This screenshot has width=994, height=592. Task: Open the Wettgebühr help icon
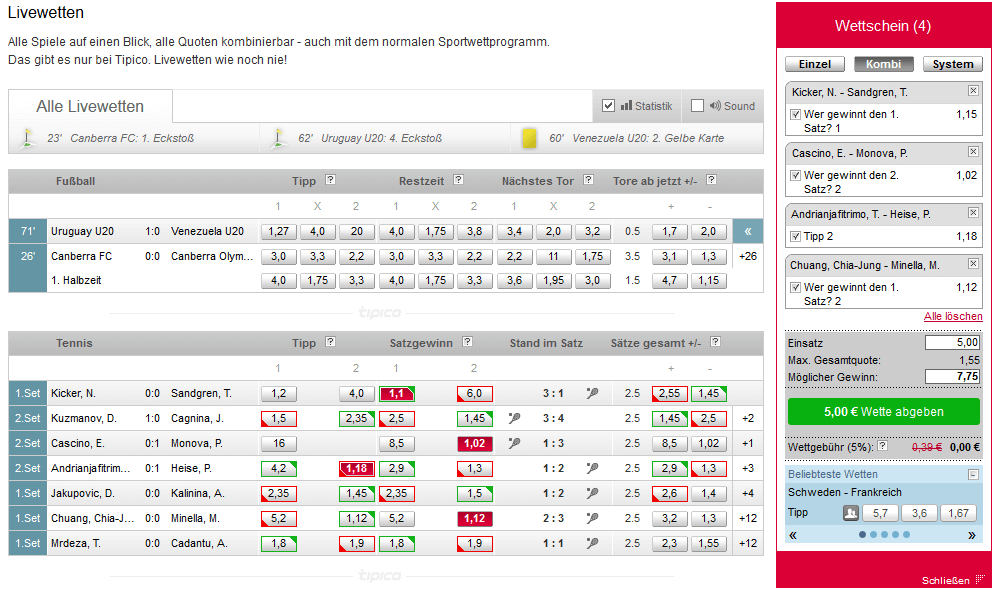(882, 446)
